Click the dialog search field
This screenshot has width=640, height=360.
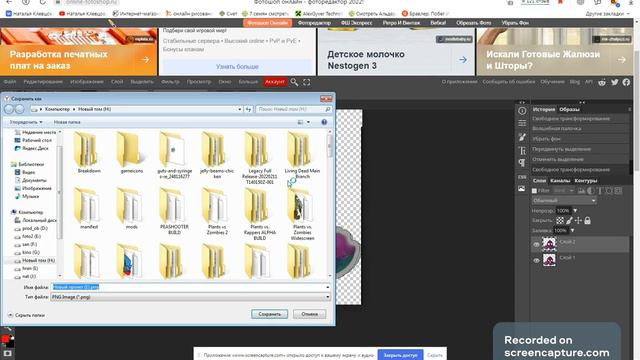[293, 109]
